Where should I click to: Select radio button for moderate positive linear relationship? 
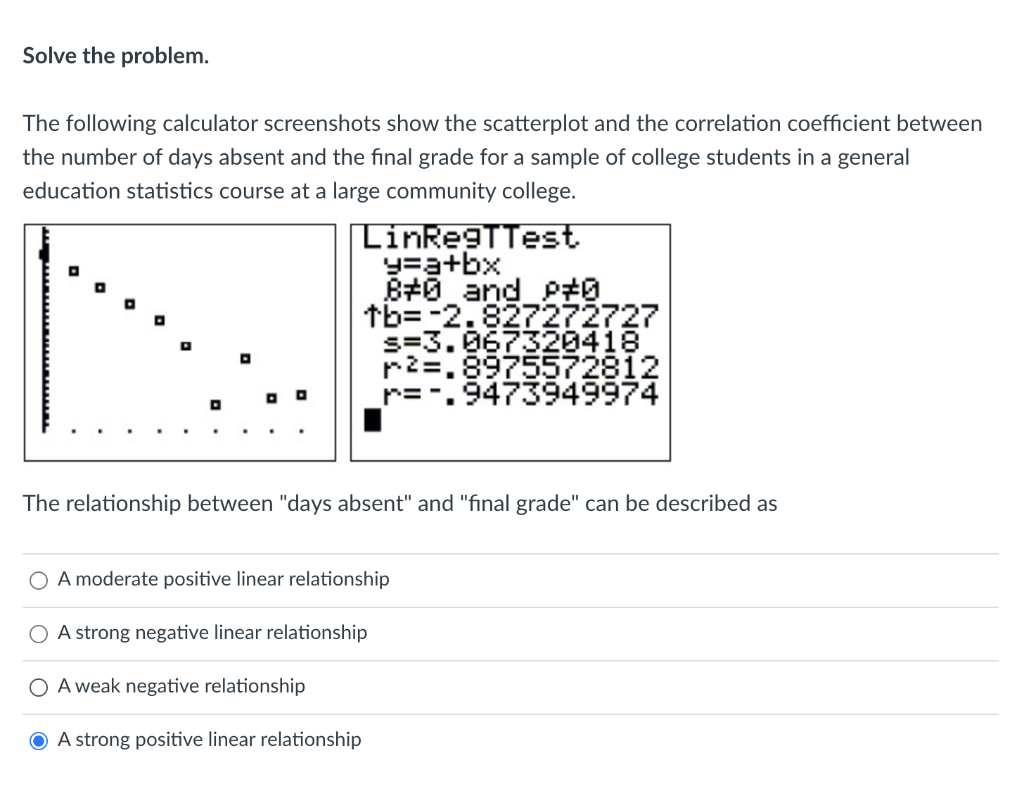[38, 579]
